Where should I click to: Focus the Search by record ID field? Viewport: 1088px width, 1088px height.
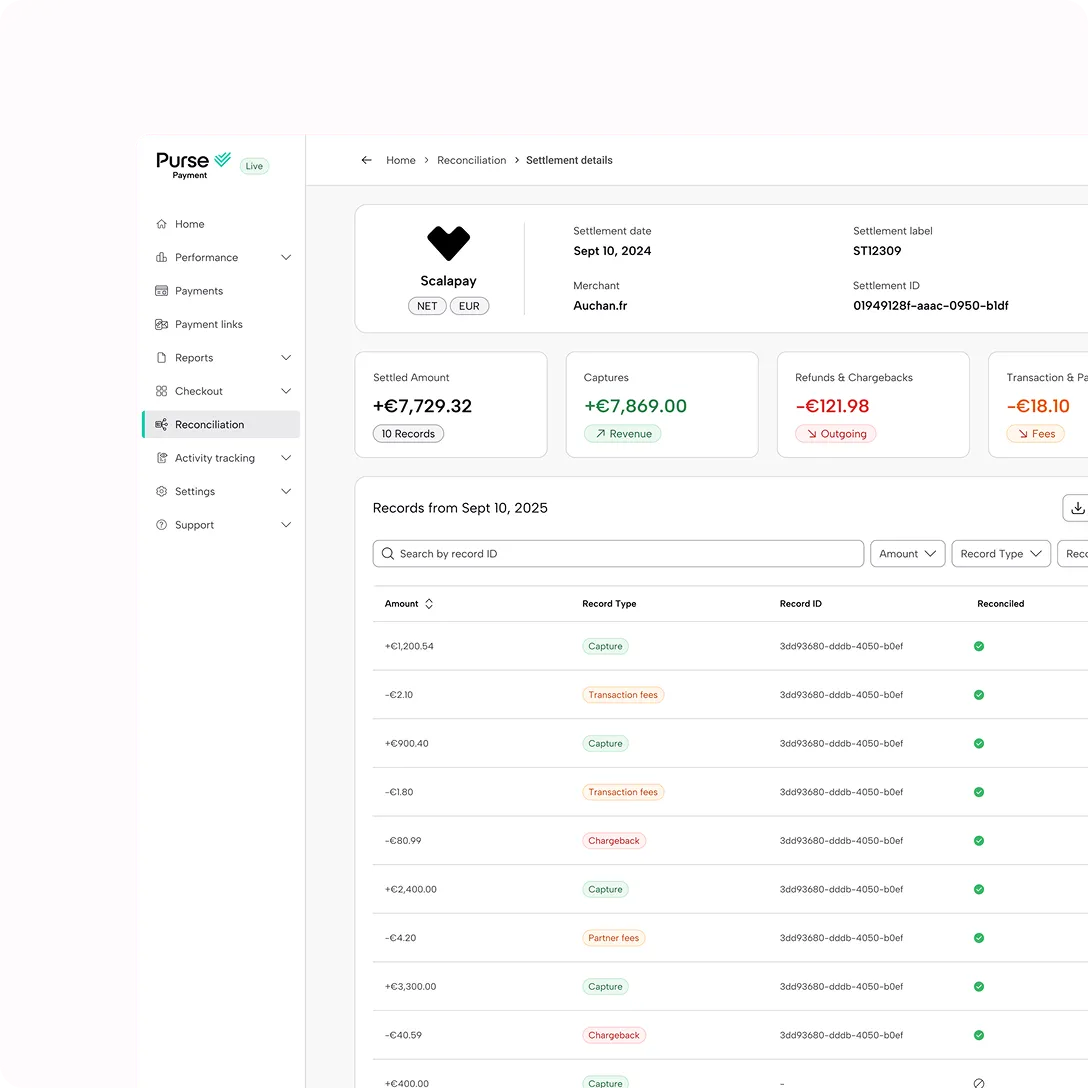click(618, 554)
